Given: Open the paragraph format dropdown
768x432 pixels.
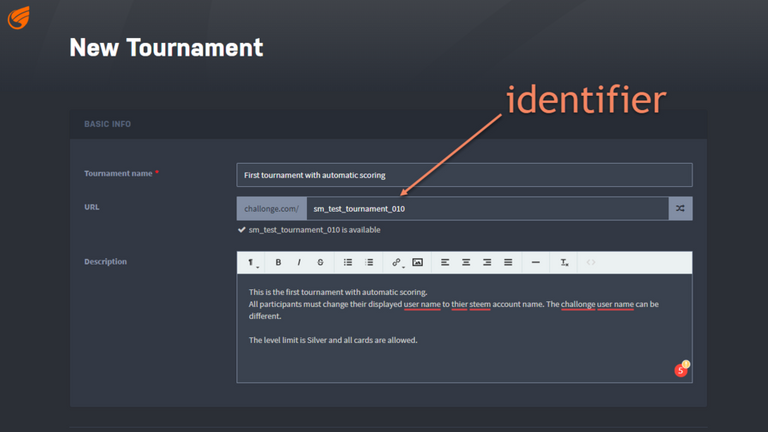Looking at the screenshot, I should pos(252,262).
